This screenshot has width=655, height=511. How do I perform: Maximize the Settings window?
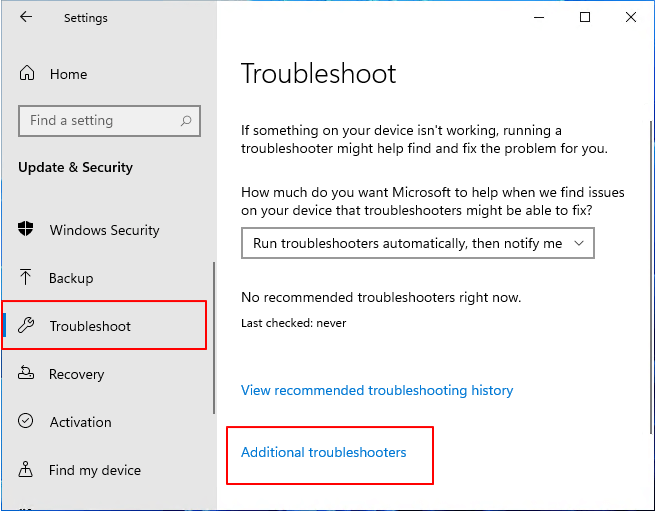[585, 17]
